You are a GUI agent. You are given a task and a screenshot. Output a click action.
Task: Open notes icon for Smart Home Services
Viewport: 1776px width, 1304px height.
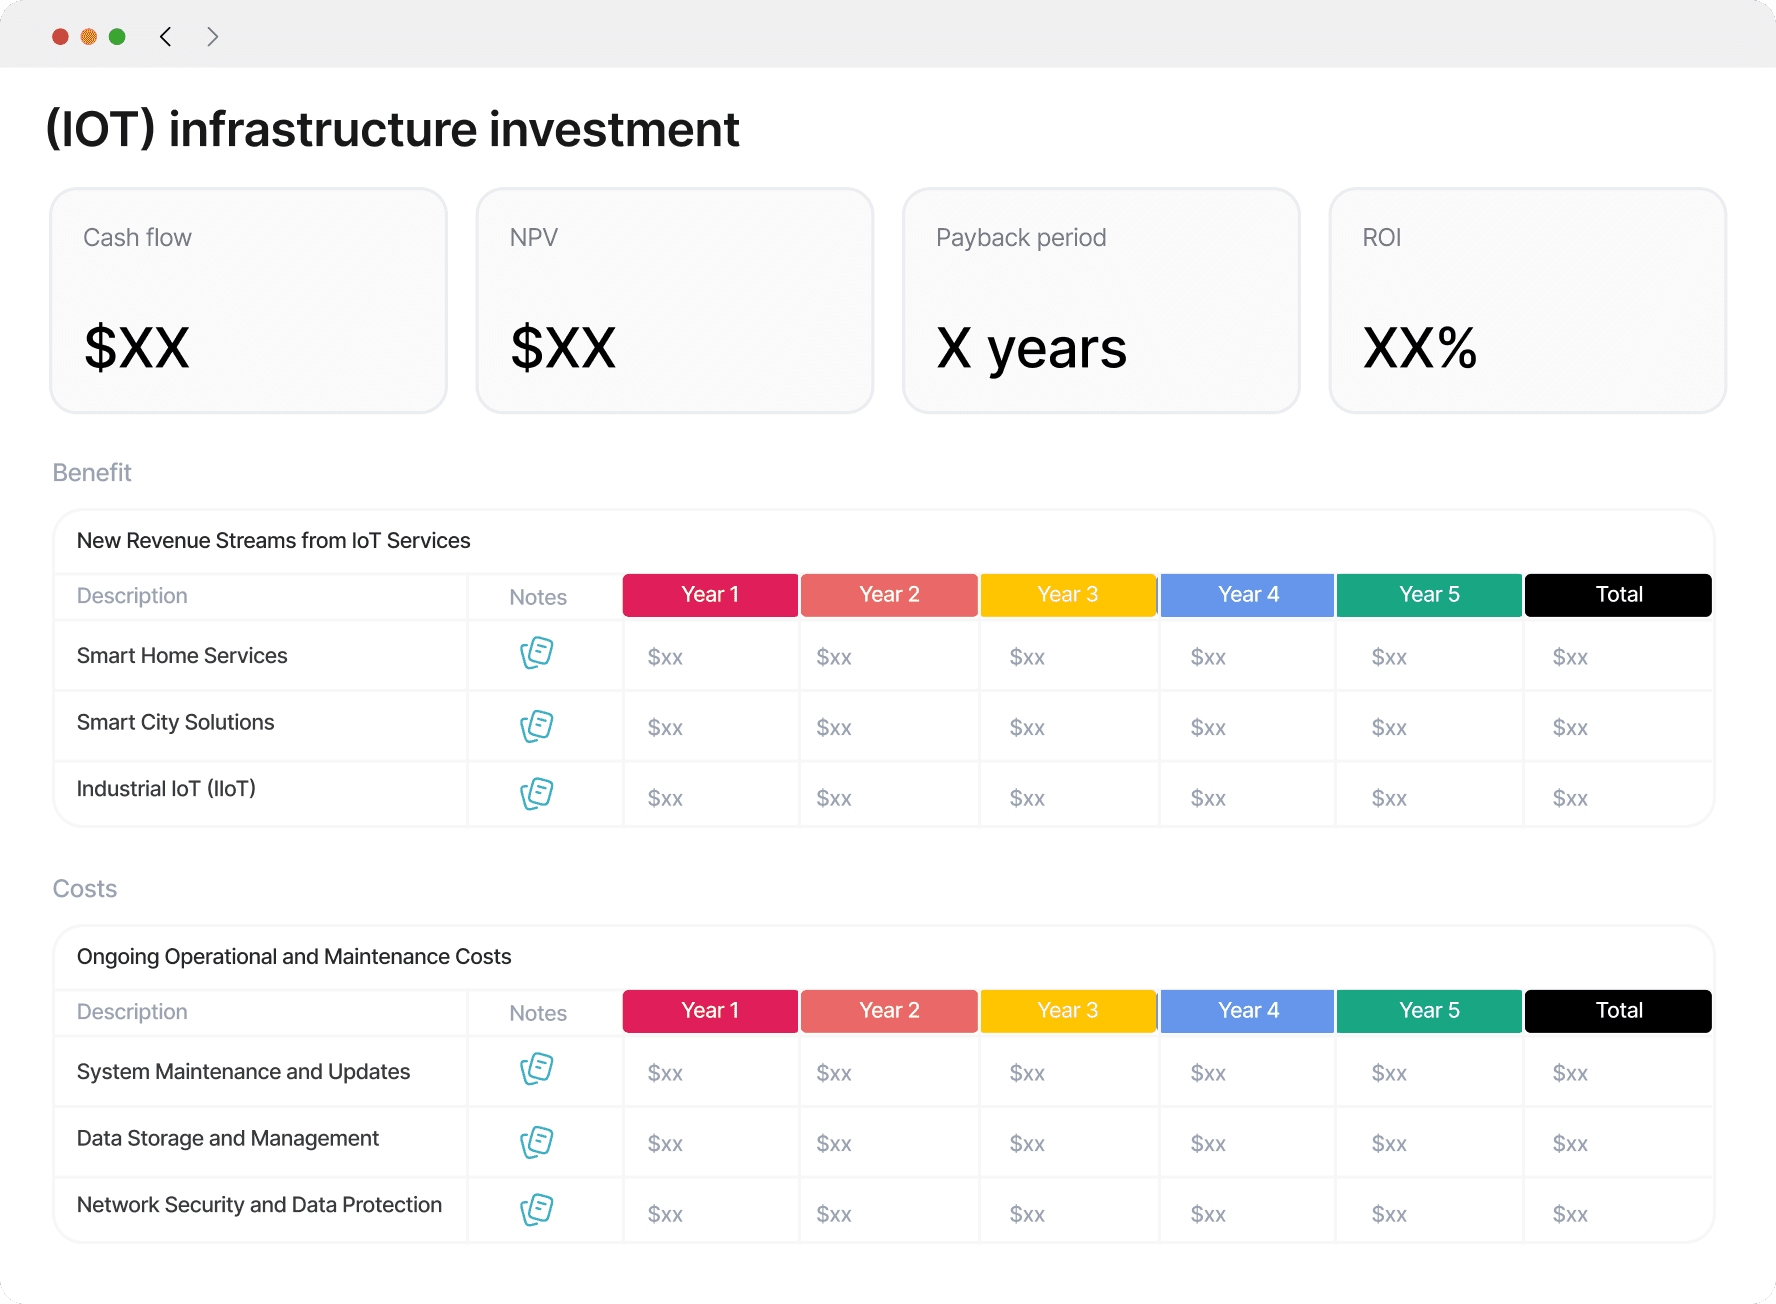537,653
